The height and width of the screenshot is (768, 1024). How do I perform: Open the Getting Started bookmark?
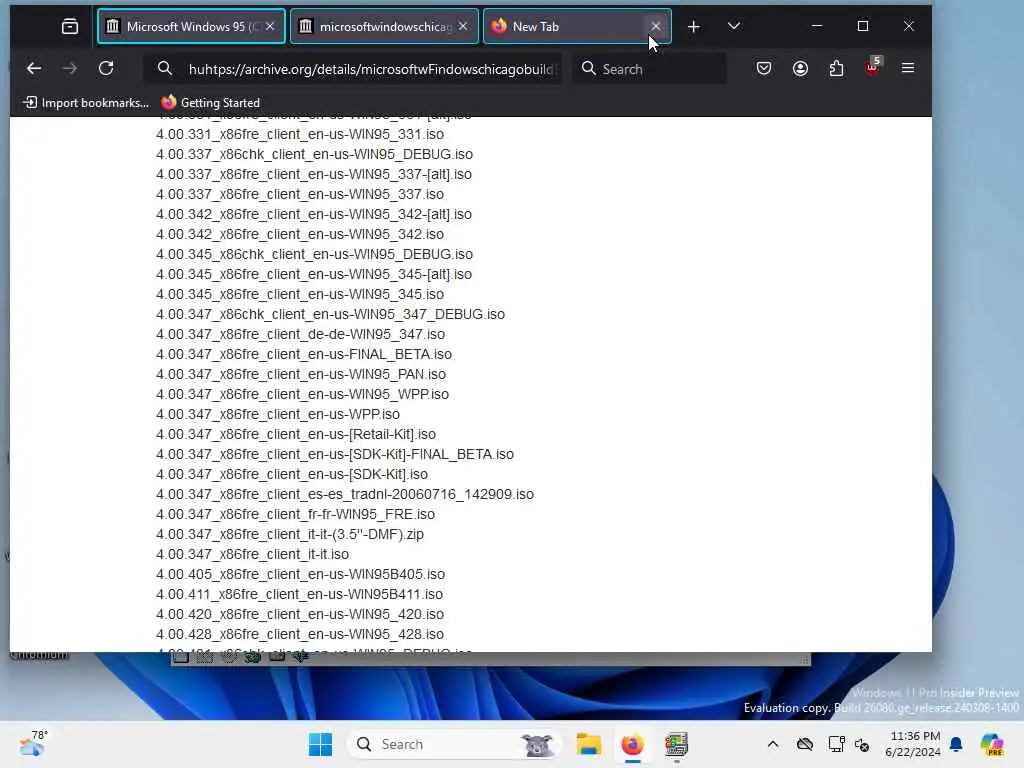(x=211, y=103)
